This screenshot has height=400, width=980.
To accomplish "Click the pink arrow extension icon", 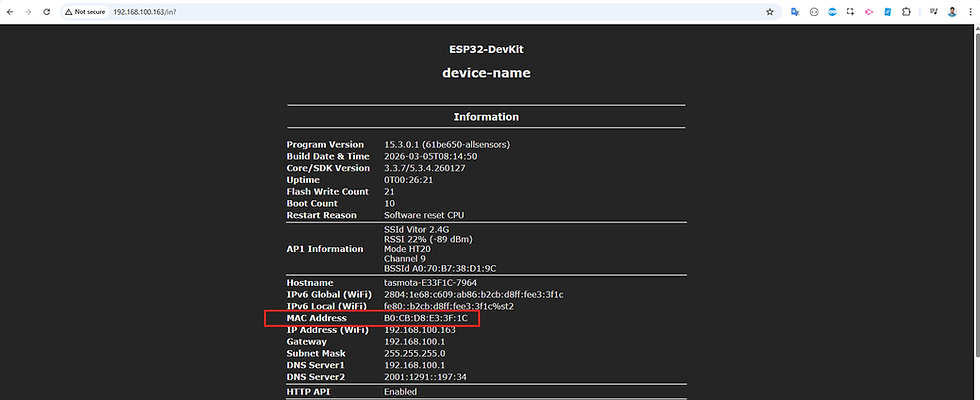I will click(868, 12).
